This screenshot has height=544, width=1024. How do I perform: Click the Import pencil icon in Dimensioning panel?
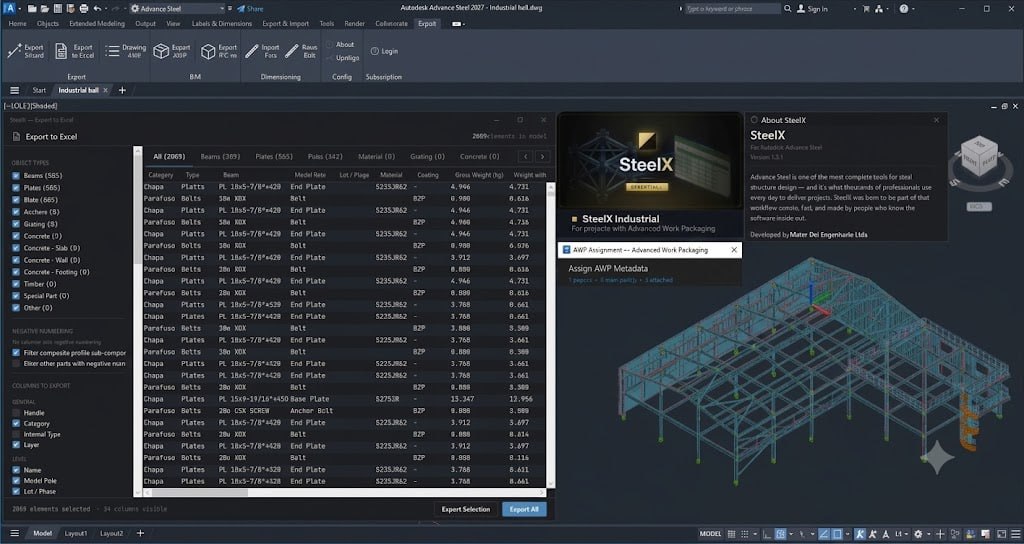click(251, 51)
